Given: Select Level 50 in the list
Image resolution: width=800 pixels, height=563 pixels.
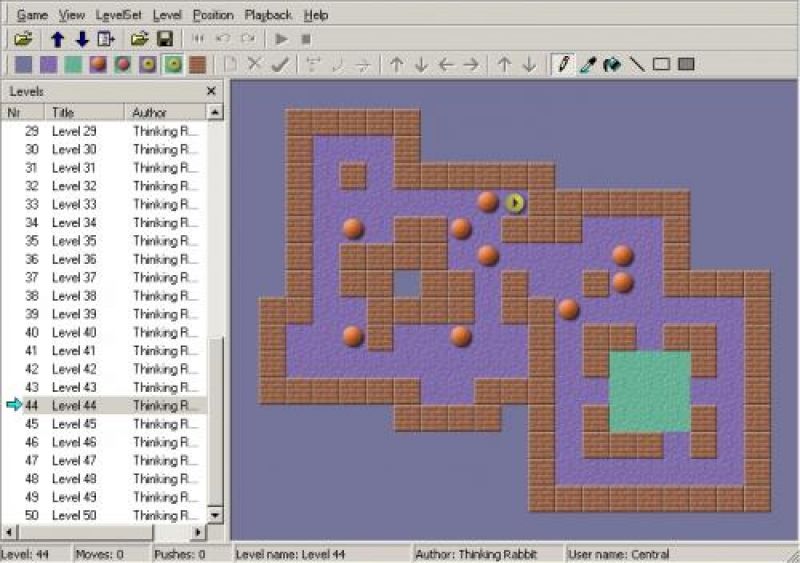Looking at the screenshot, I should [104, 515].
